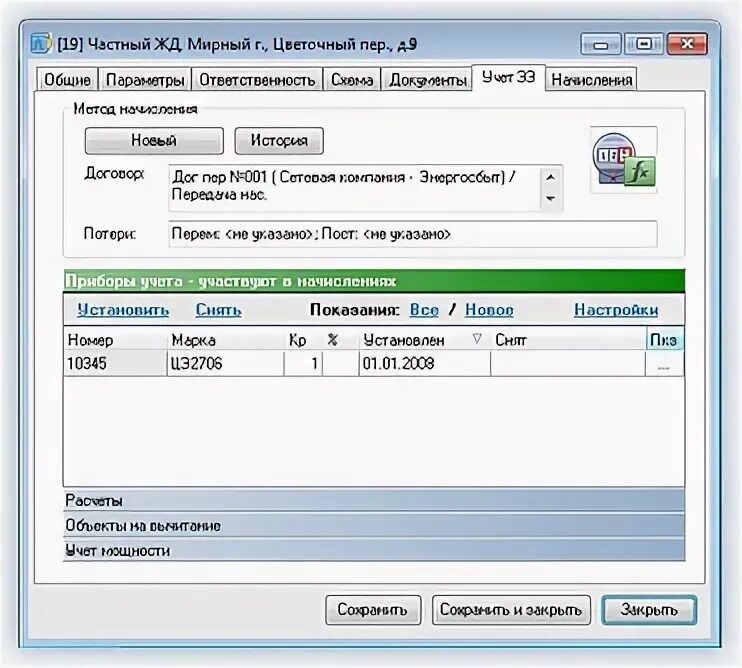The width and height of the screenshot is (742, 668).
Task: Select meter number 10345 cell
Action: [115, 363]
